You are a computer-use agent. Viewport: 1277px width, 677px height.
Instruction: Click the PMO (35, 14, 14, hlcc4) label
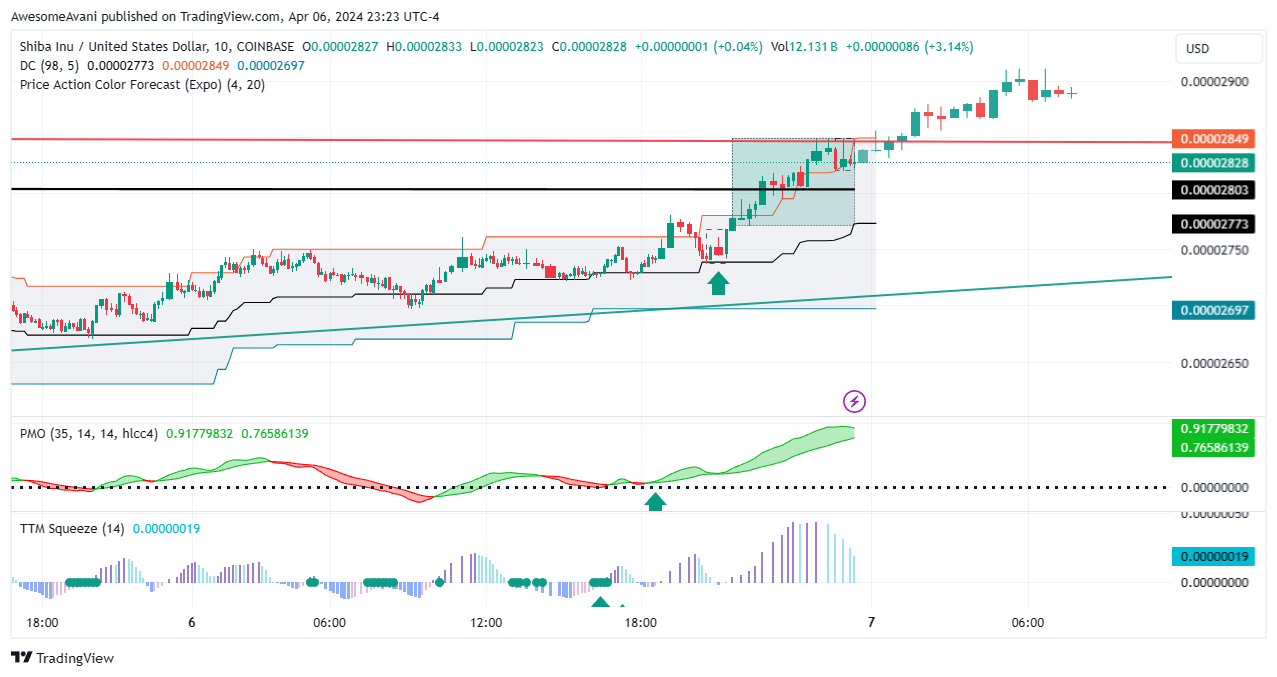(91, 433)
